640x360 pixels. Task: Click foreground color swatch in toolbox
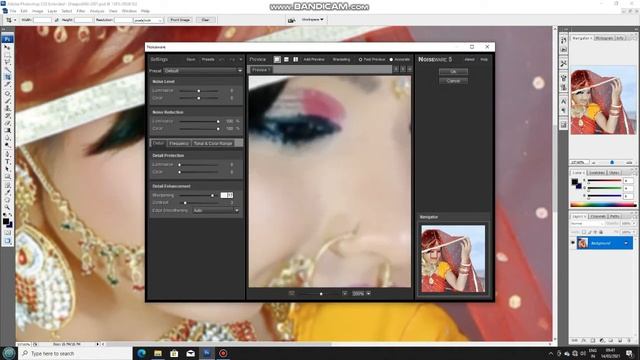(x=6, y=222)
